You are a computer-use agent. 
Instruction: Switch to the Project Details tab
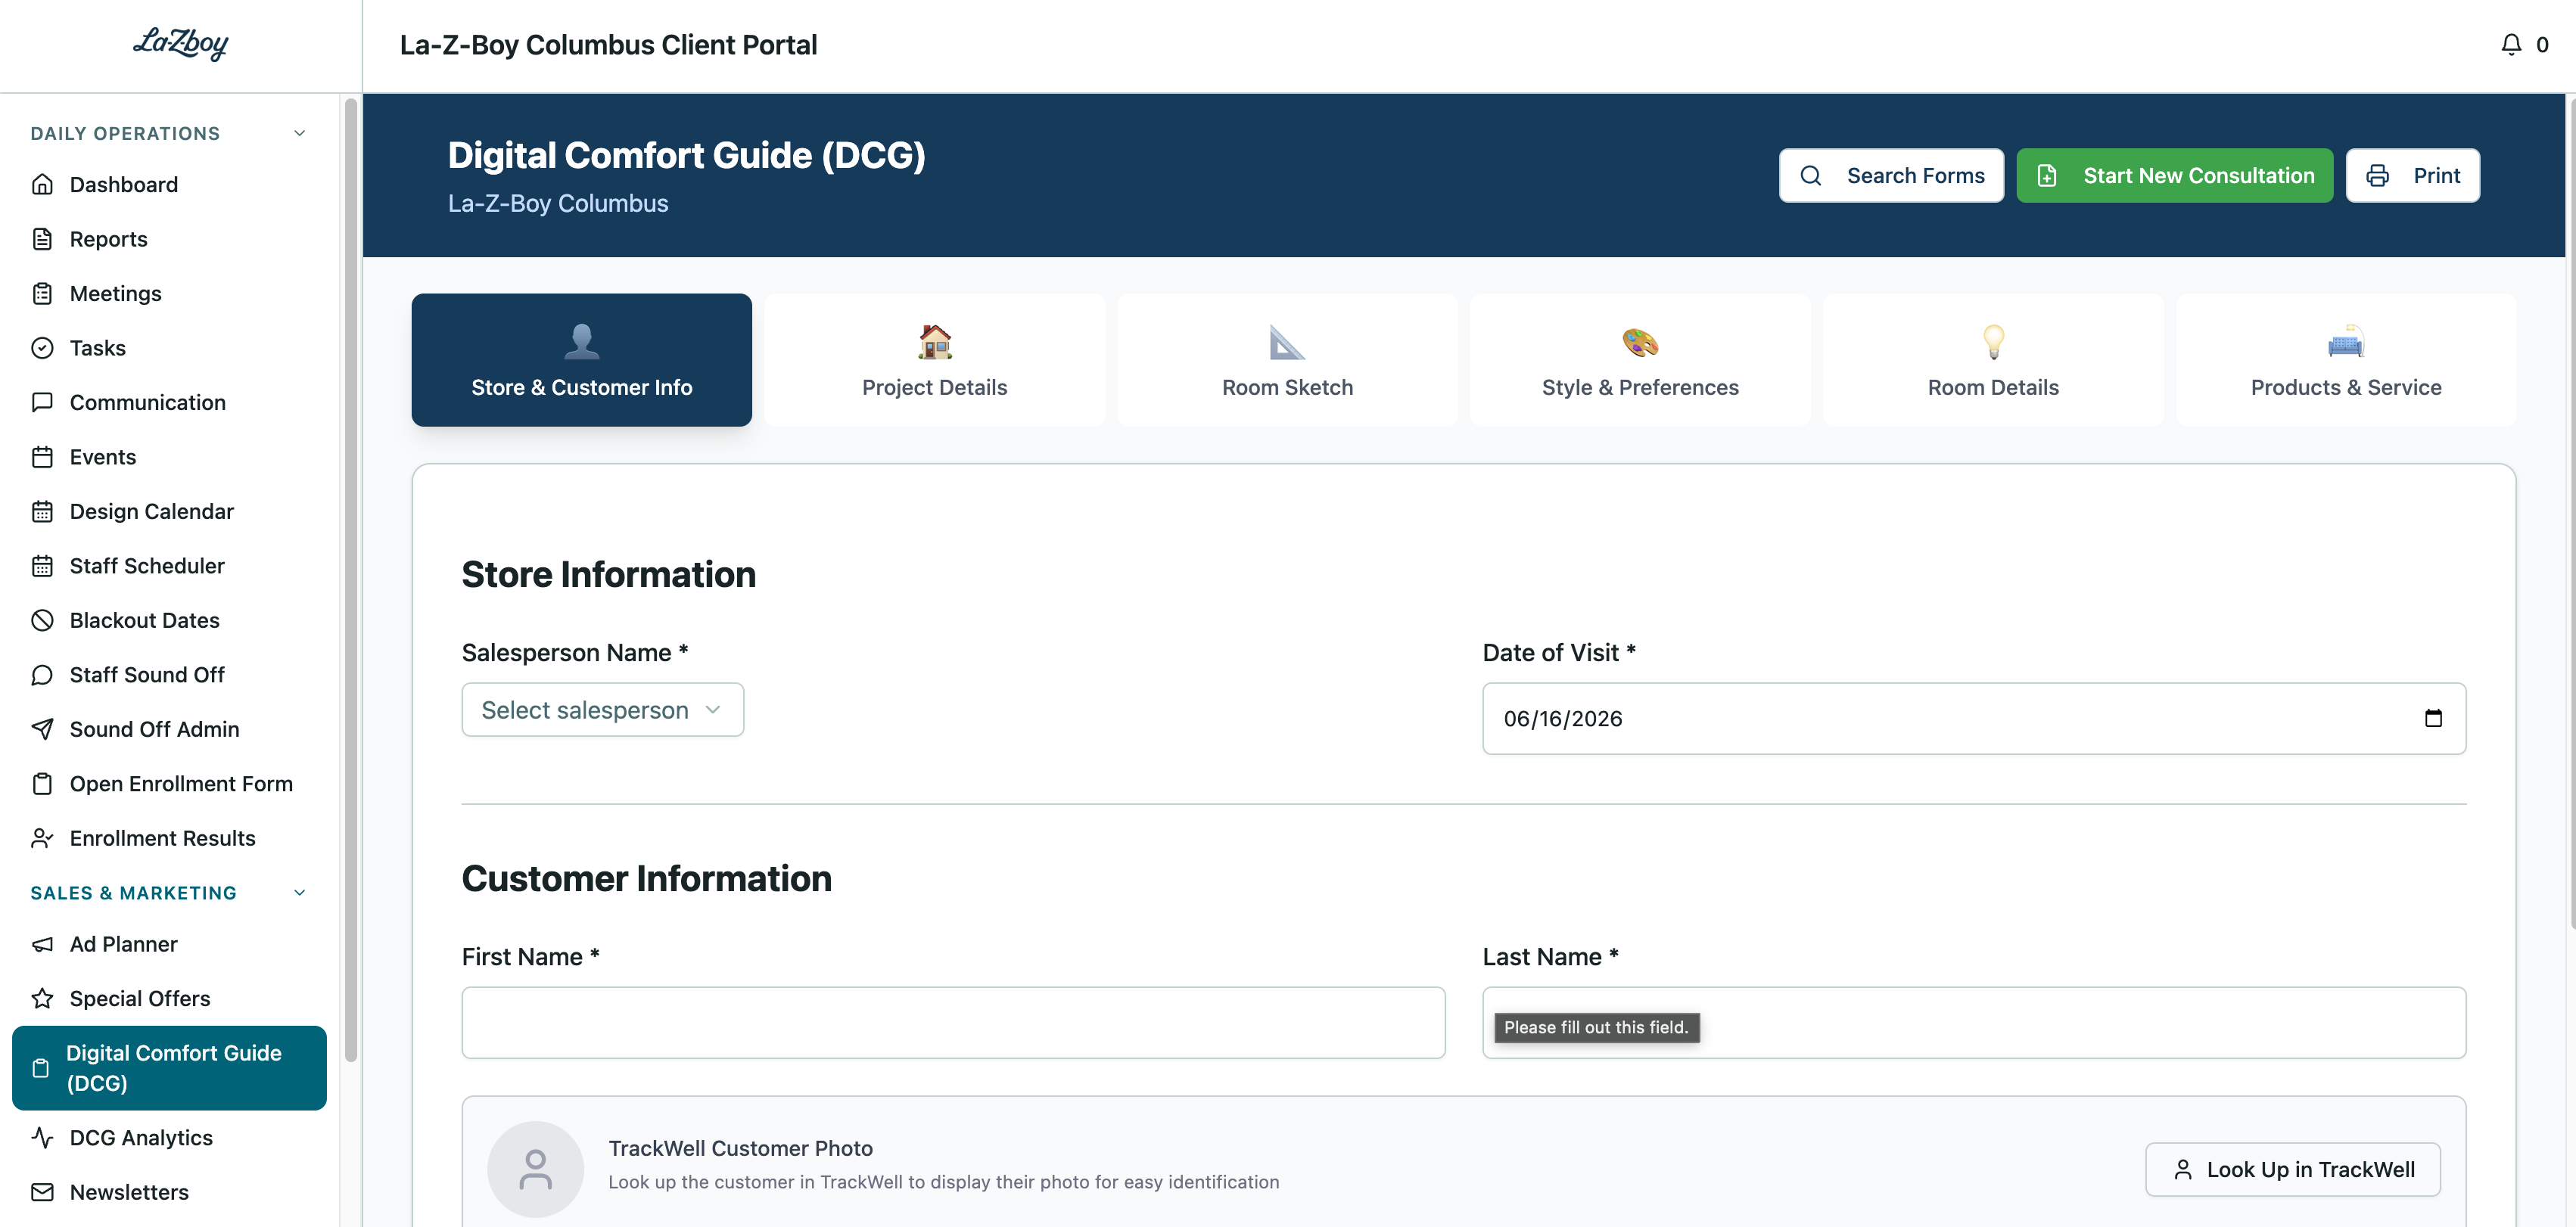coord(934,360)
